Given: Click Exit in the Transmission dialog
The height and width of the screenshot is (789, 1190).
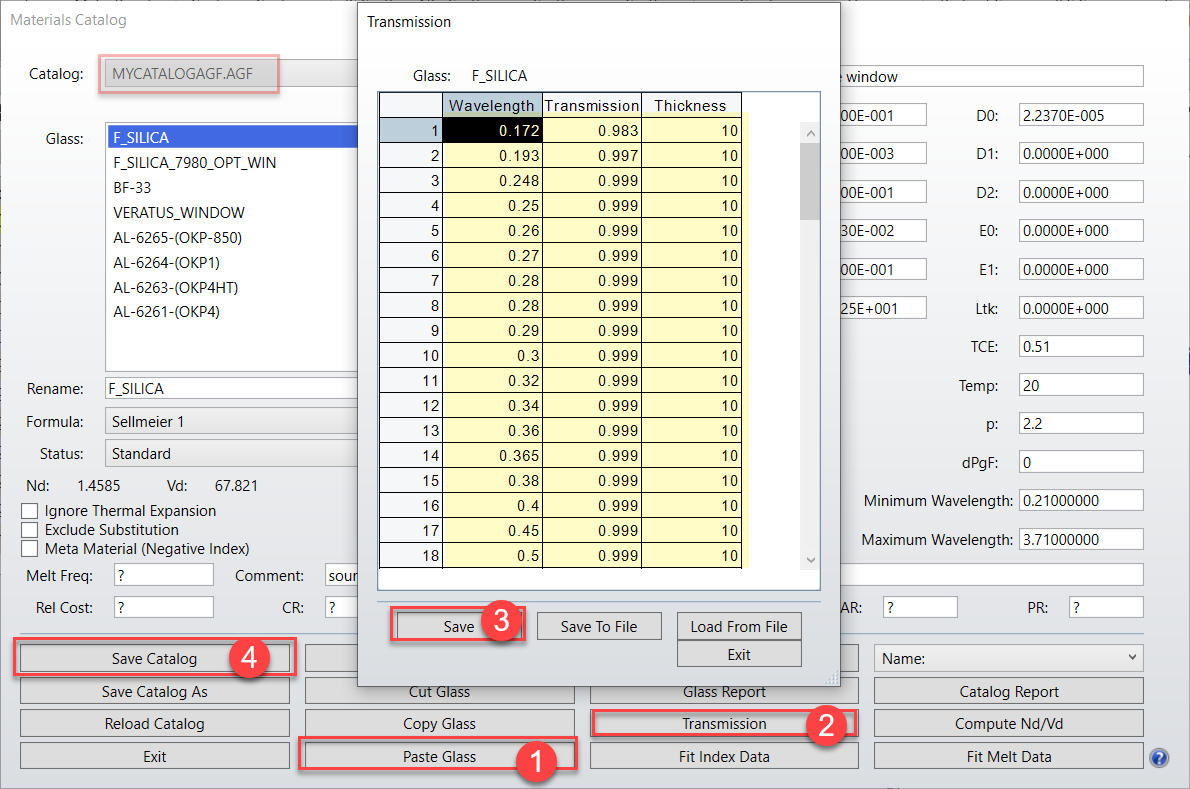Looking at the screenshot, I should (738, 654).
